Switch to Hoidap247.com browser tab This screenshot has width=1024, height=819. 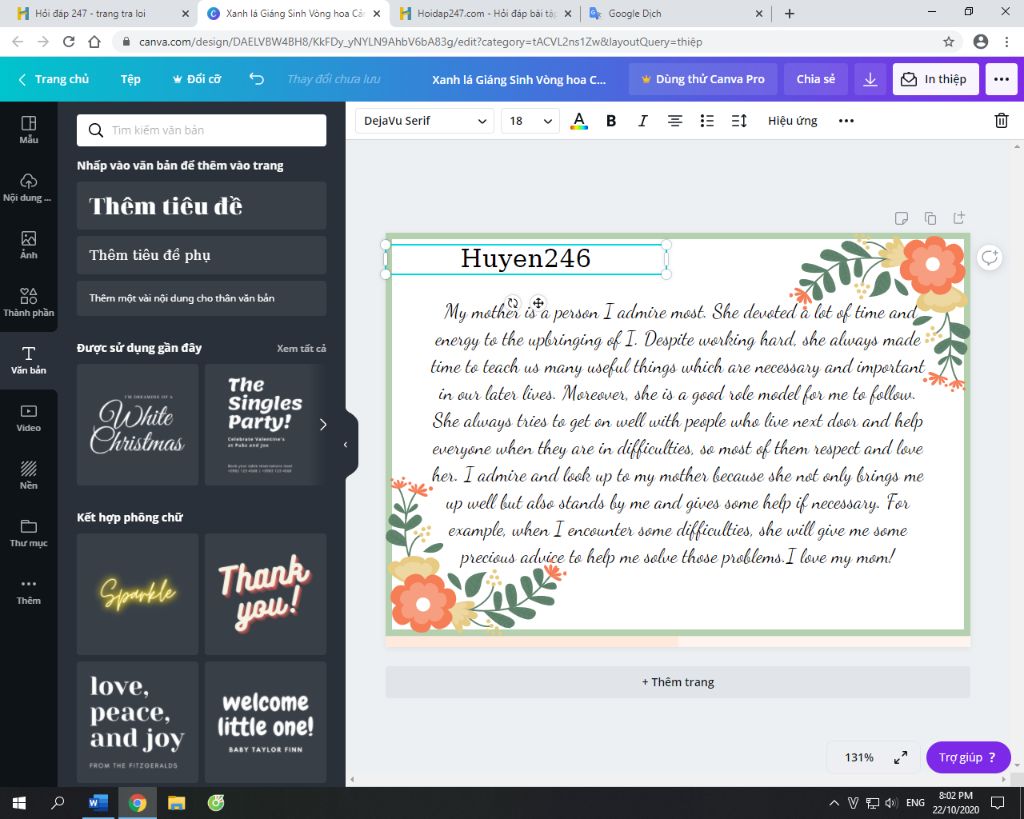[x=485, y=13]
